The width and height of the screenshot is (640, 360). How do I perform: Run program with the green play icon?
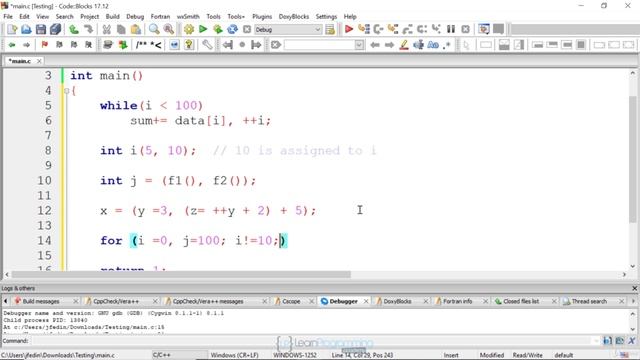(x=203, y=29)
